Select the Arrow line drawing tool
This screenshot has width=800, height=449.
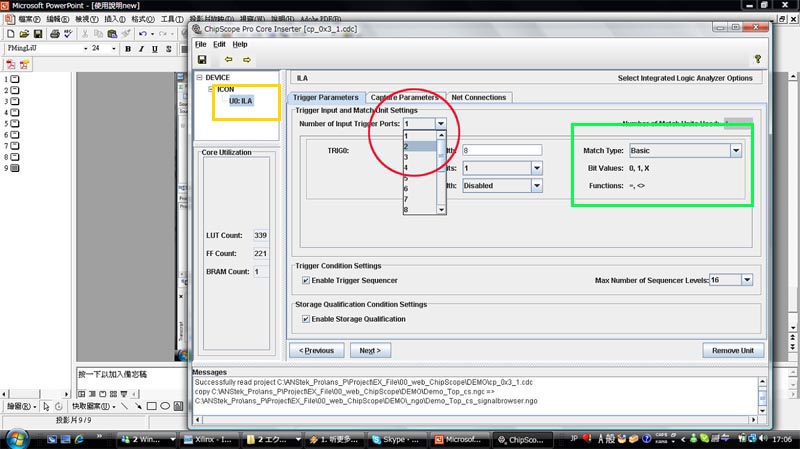click(x=138, y=406)
